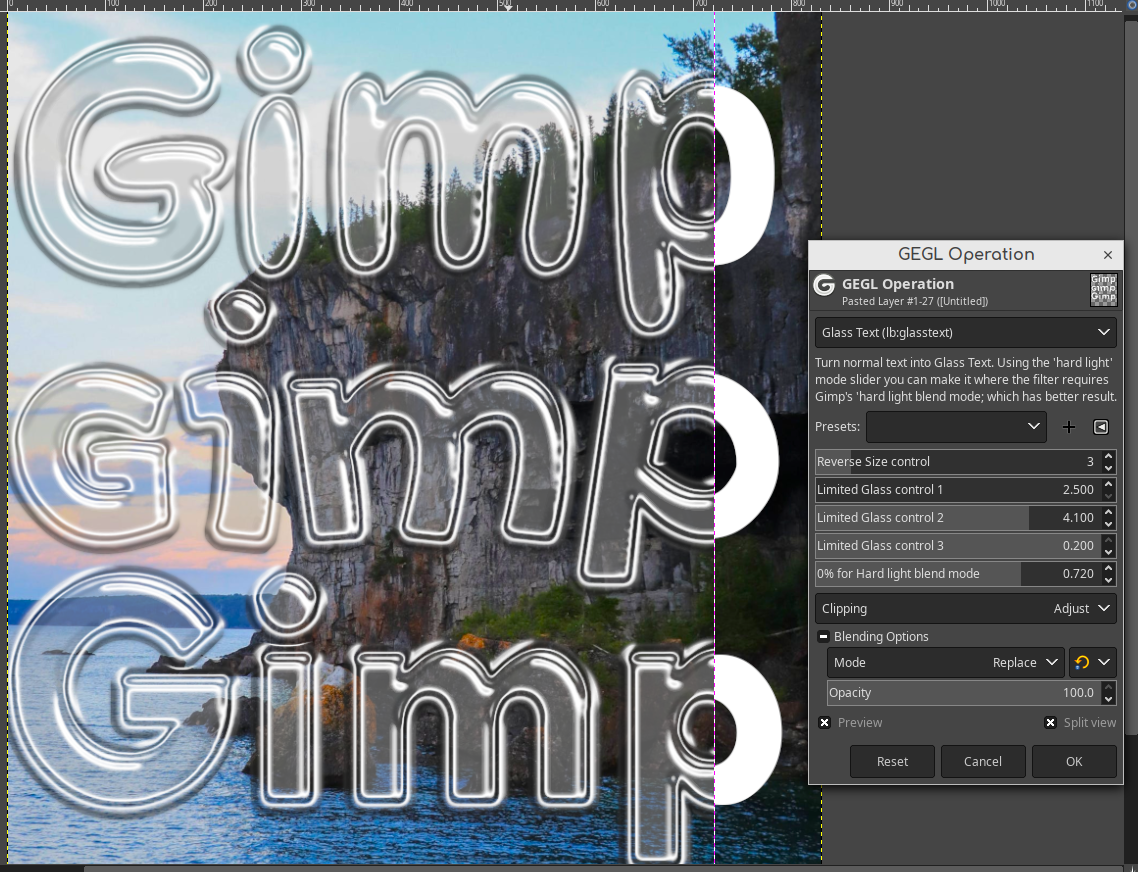
Task: Click the Gimp text layer thumbnail preview
Action: coord(1103,289)
